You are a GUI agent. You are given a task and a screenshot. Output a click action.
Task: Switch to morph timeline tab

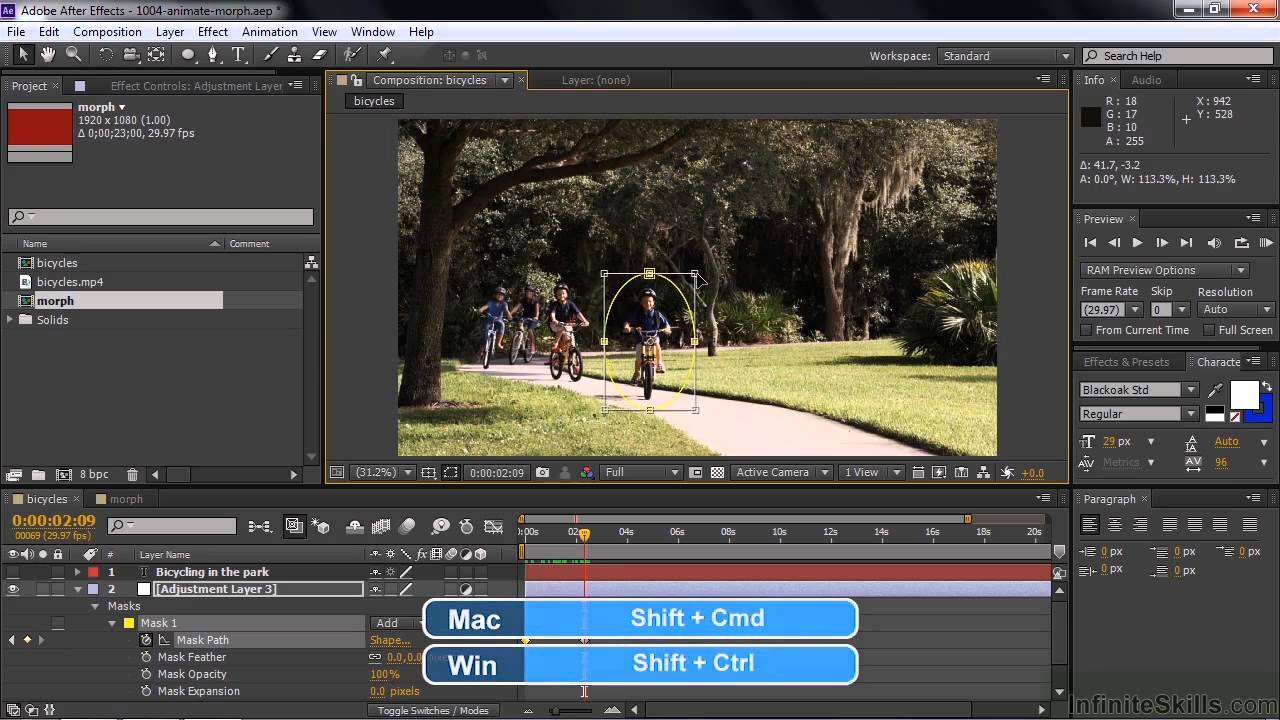126,499
